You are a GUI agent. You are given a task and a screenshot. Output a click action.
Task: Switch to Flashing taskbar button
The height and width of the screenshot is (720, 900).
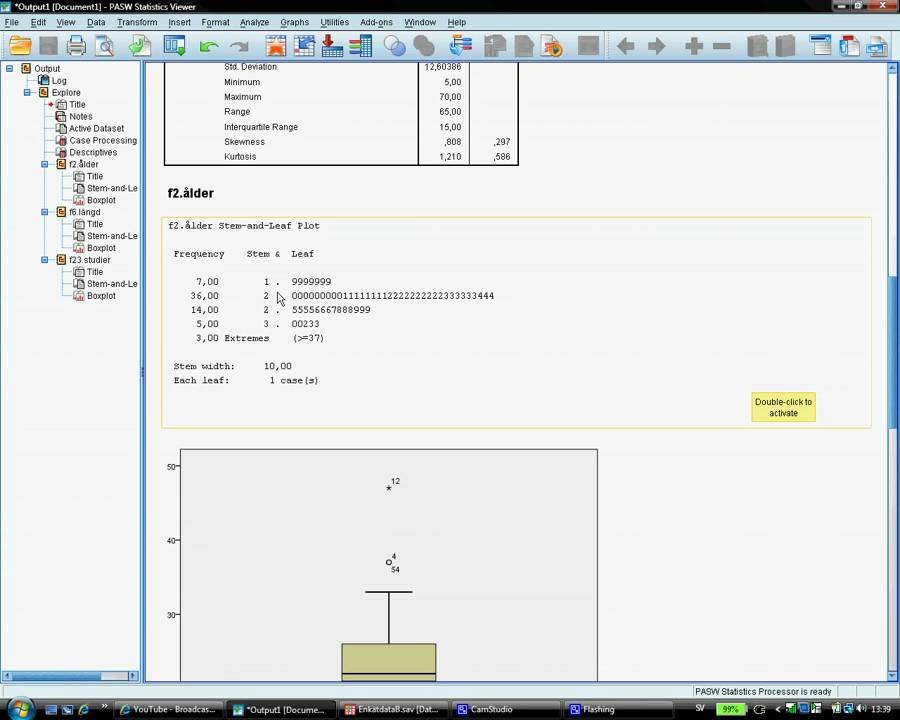[616, 709]
